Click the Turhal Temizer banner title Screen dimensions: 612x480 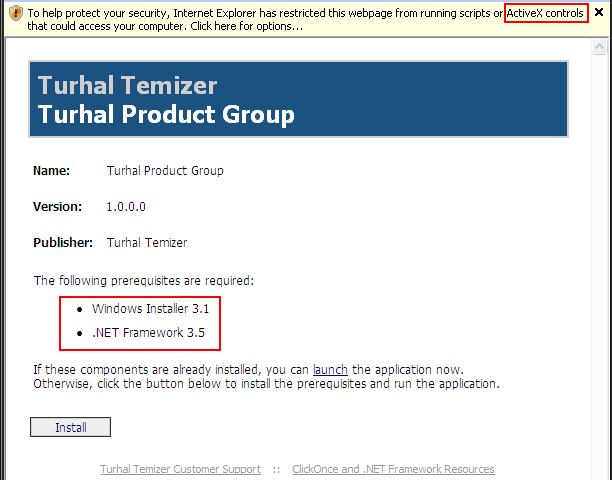click(x=127, y=85)
